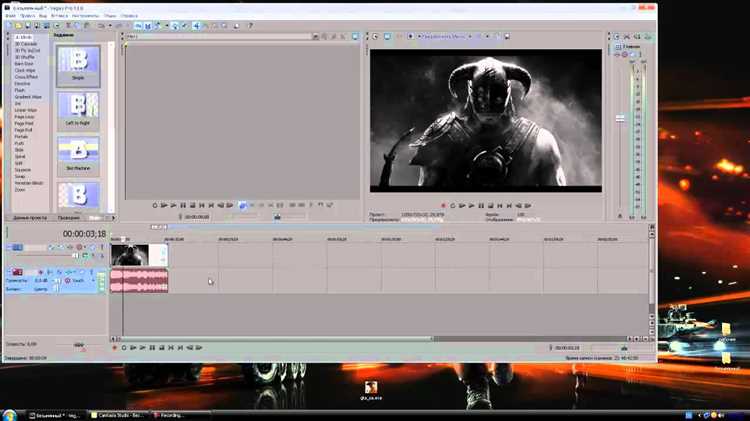Open project Properties toolbar icon
Viewport: 750px width, 421px height.
click(x=56, y=26)
